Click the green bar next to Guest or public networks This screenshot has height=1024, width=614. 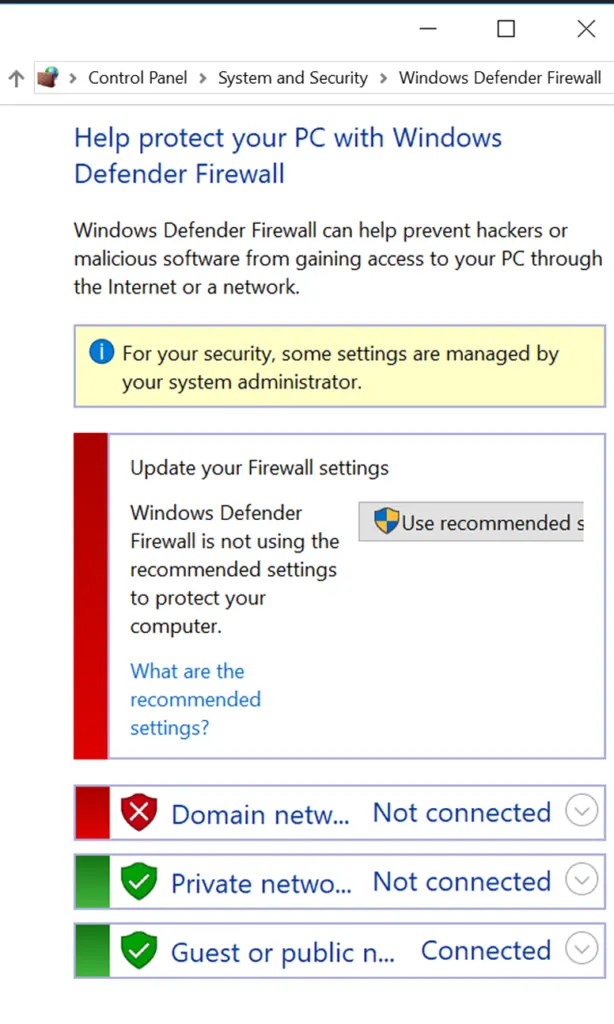pos(91,950)
